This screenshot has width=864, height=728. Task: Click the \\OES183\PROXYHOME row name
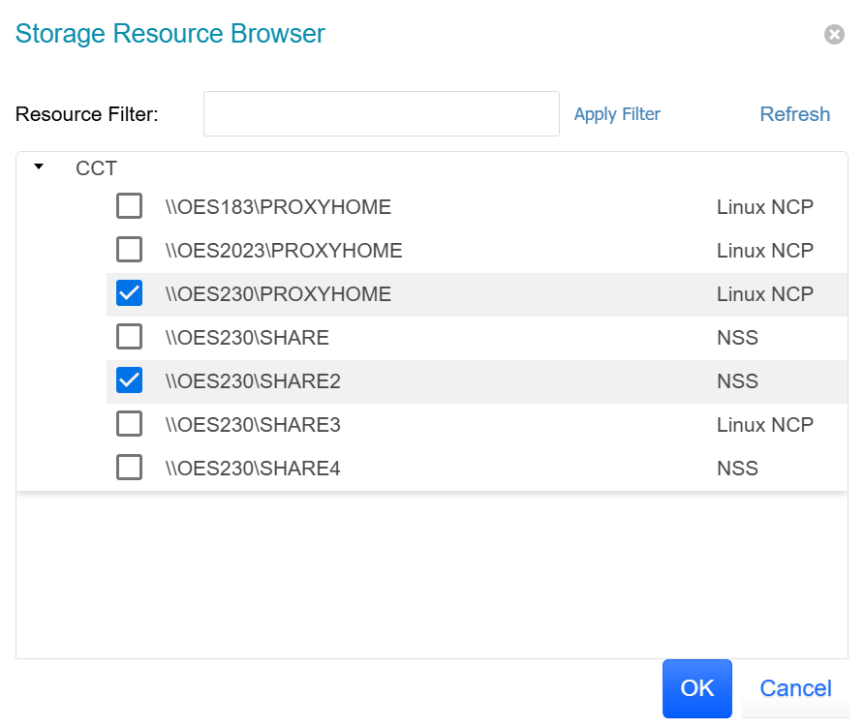[x=278, y=207]
